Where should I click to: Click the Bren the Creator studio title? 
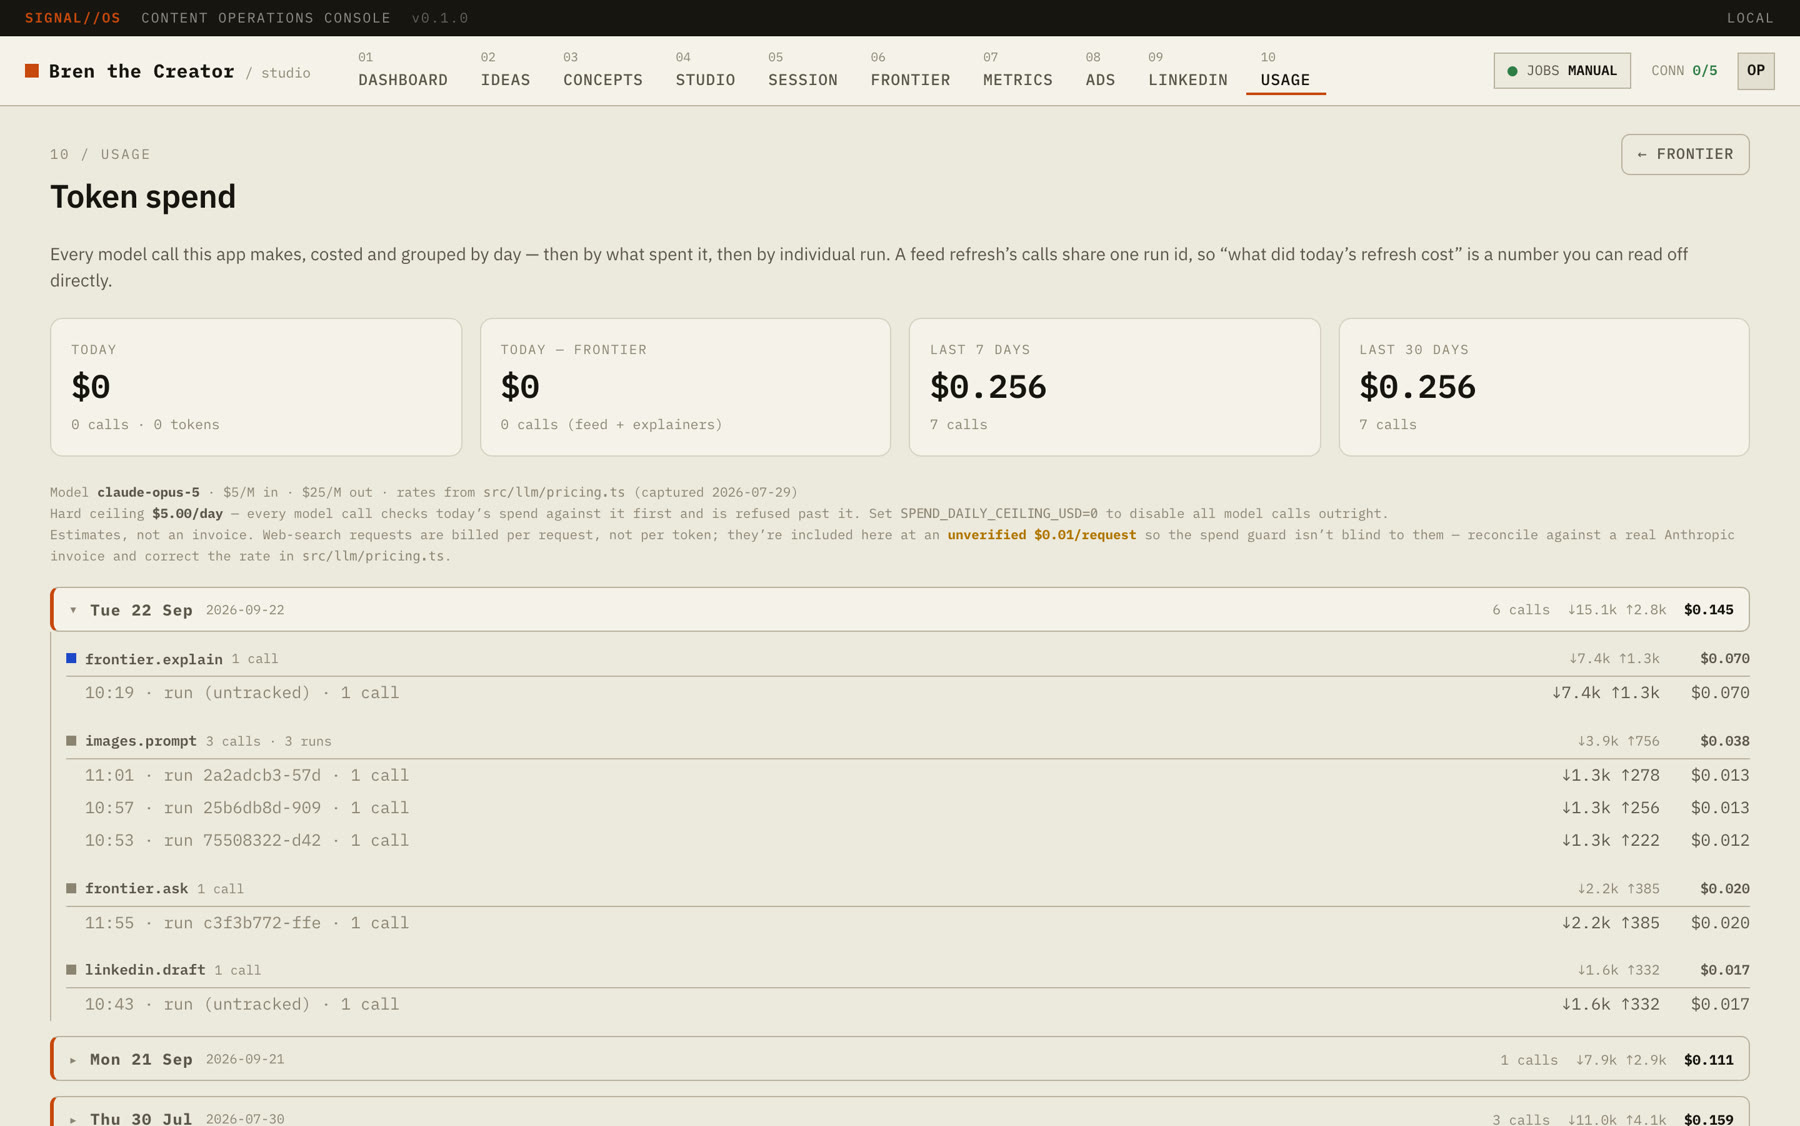pos(141,71)
